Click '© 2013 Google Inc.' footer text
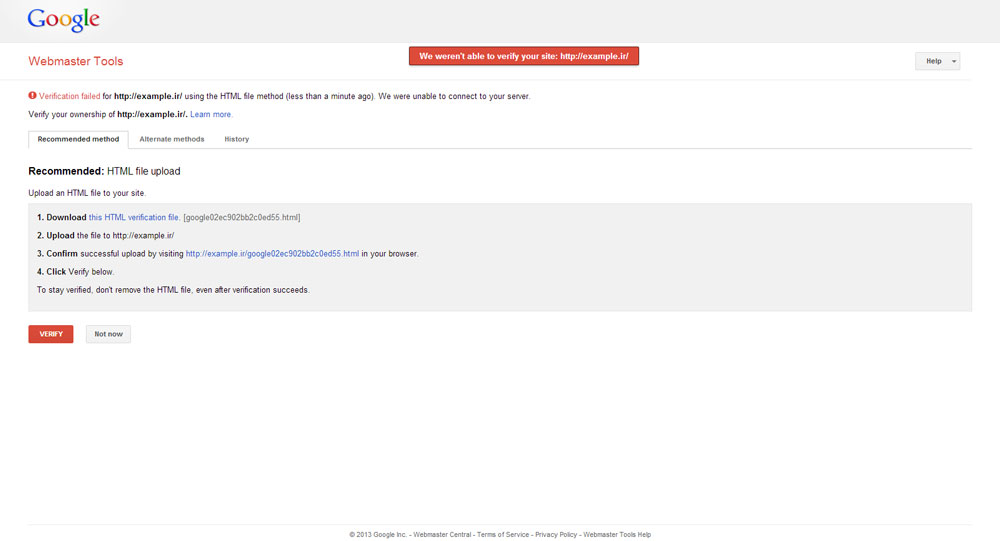 click(x=378, y=535)
